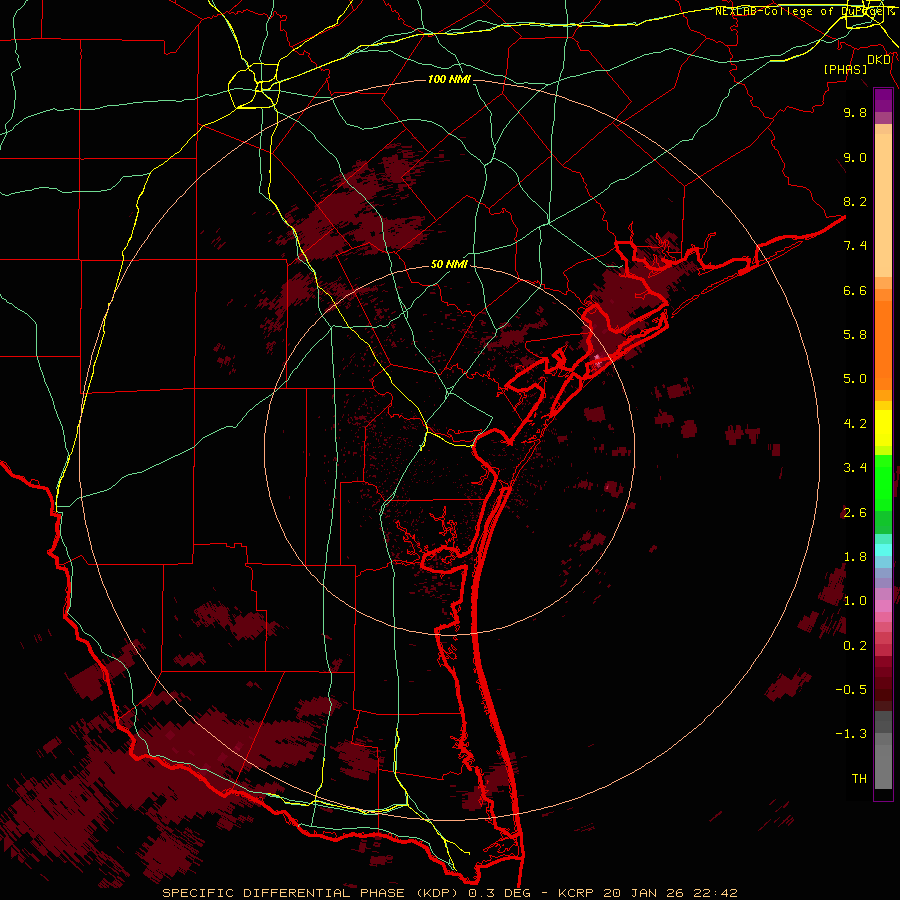Select the cyan segment of the color bar
The width and height of the screenshot is (900, 900).
[883, 550]
